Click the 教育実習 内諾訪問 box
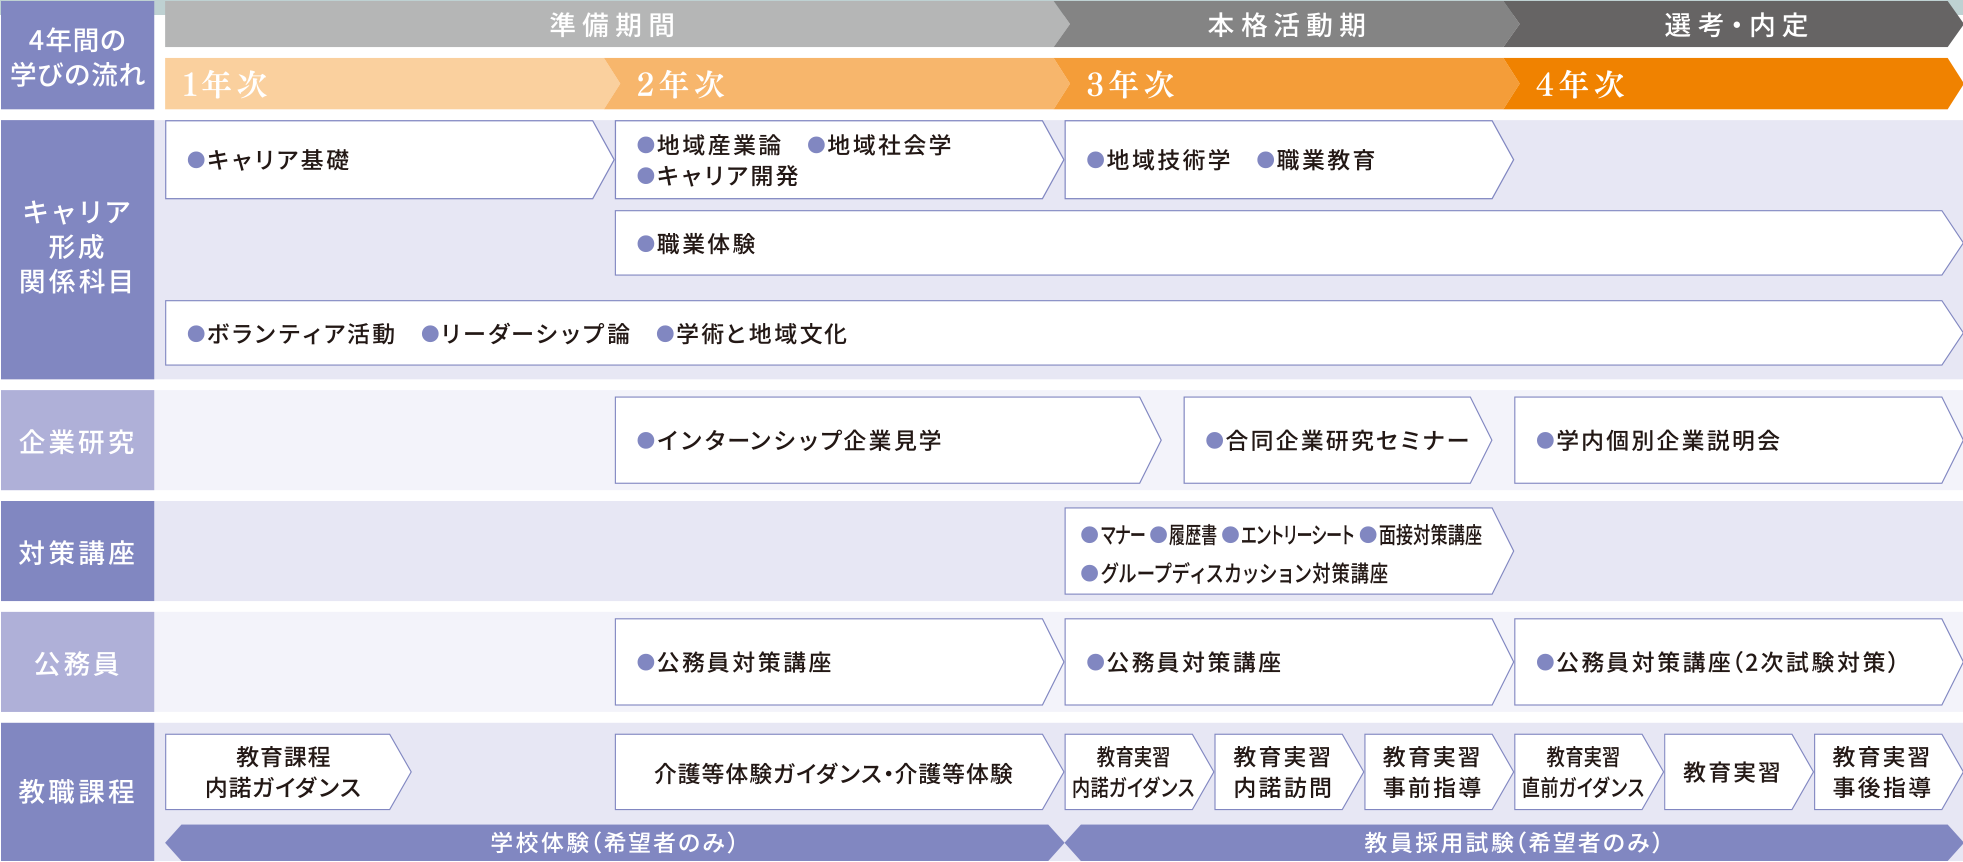 1282,773
